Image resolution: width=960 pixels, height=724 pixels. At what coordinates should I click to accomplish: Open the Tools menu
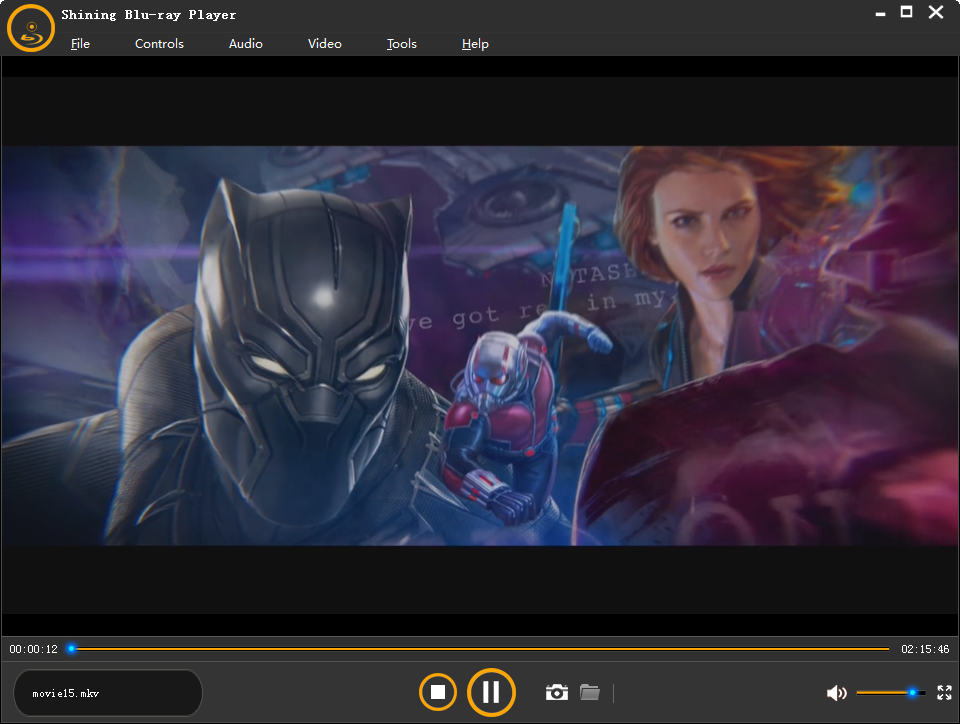tap(402, 43)
